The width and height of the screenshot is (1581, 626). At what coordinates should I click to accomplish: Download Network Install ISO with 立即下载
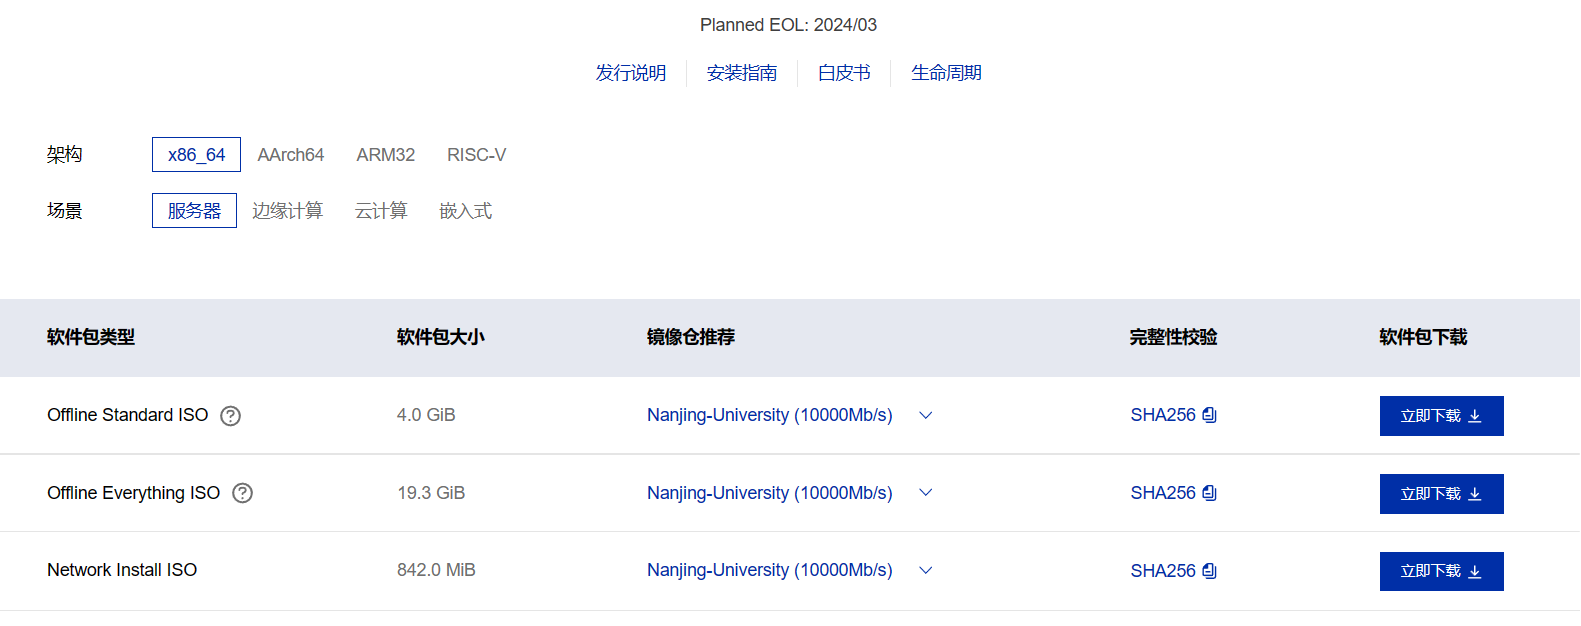pos(1442,571)
